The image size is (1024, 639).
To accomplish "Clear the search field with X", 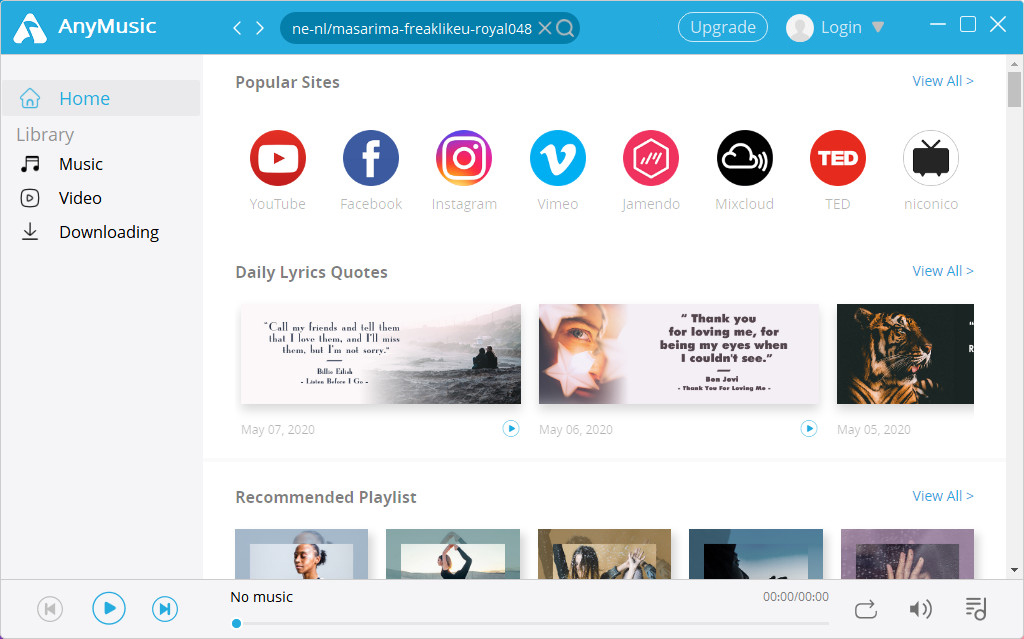I will tap(545, 28).
